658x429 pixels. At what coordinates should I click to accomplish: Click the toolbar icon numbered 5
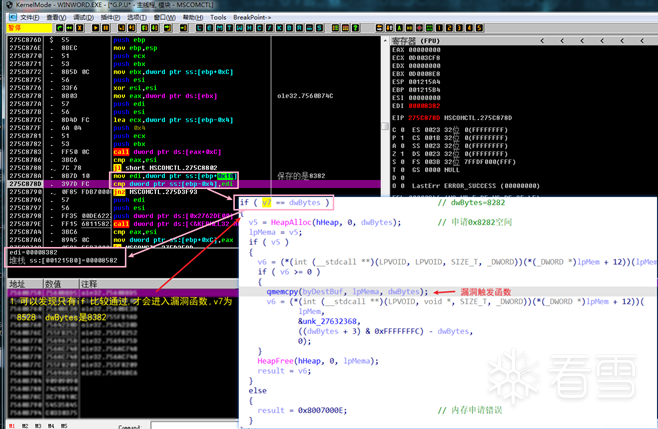click(479, 28)
